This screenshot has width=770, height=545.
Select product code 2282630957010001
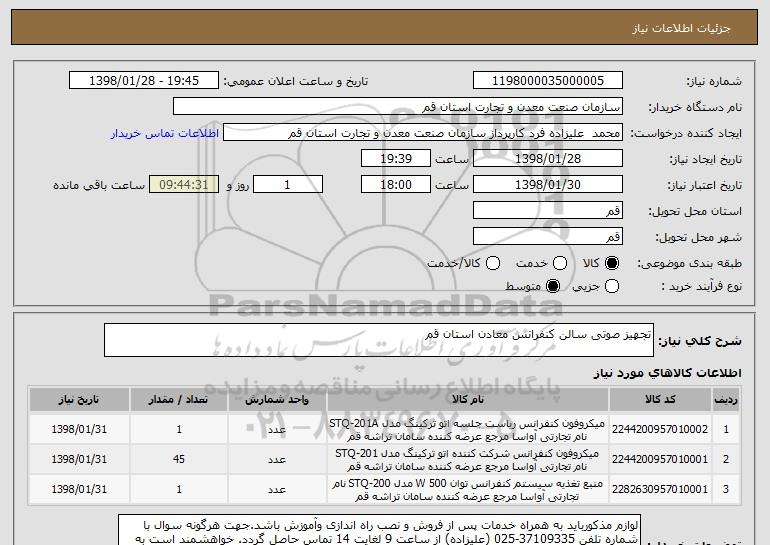pos(660,490)
